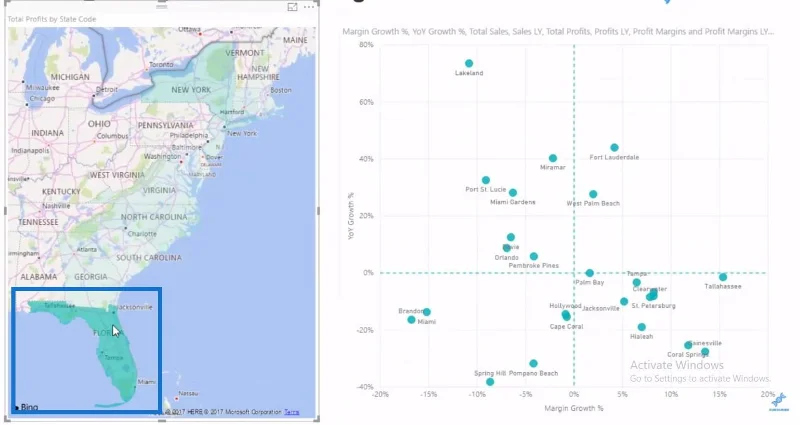
Task: Select the Tallahassee dot on scatter chart
Action: tap(723, 277)
